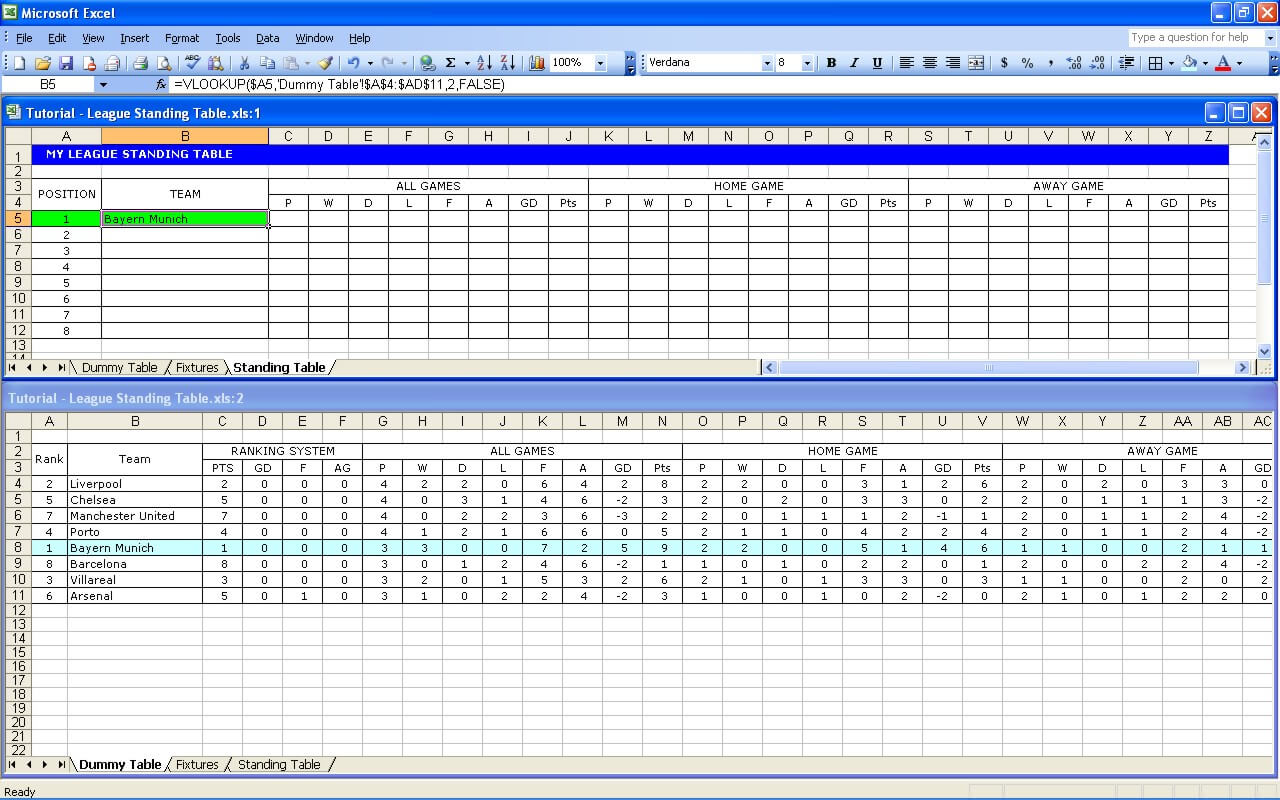Open the Data menu
Image resolution: width=1280 pixels, height=800 pixels.
(267, 38)
